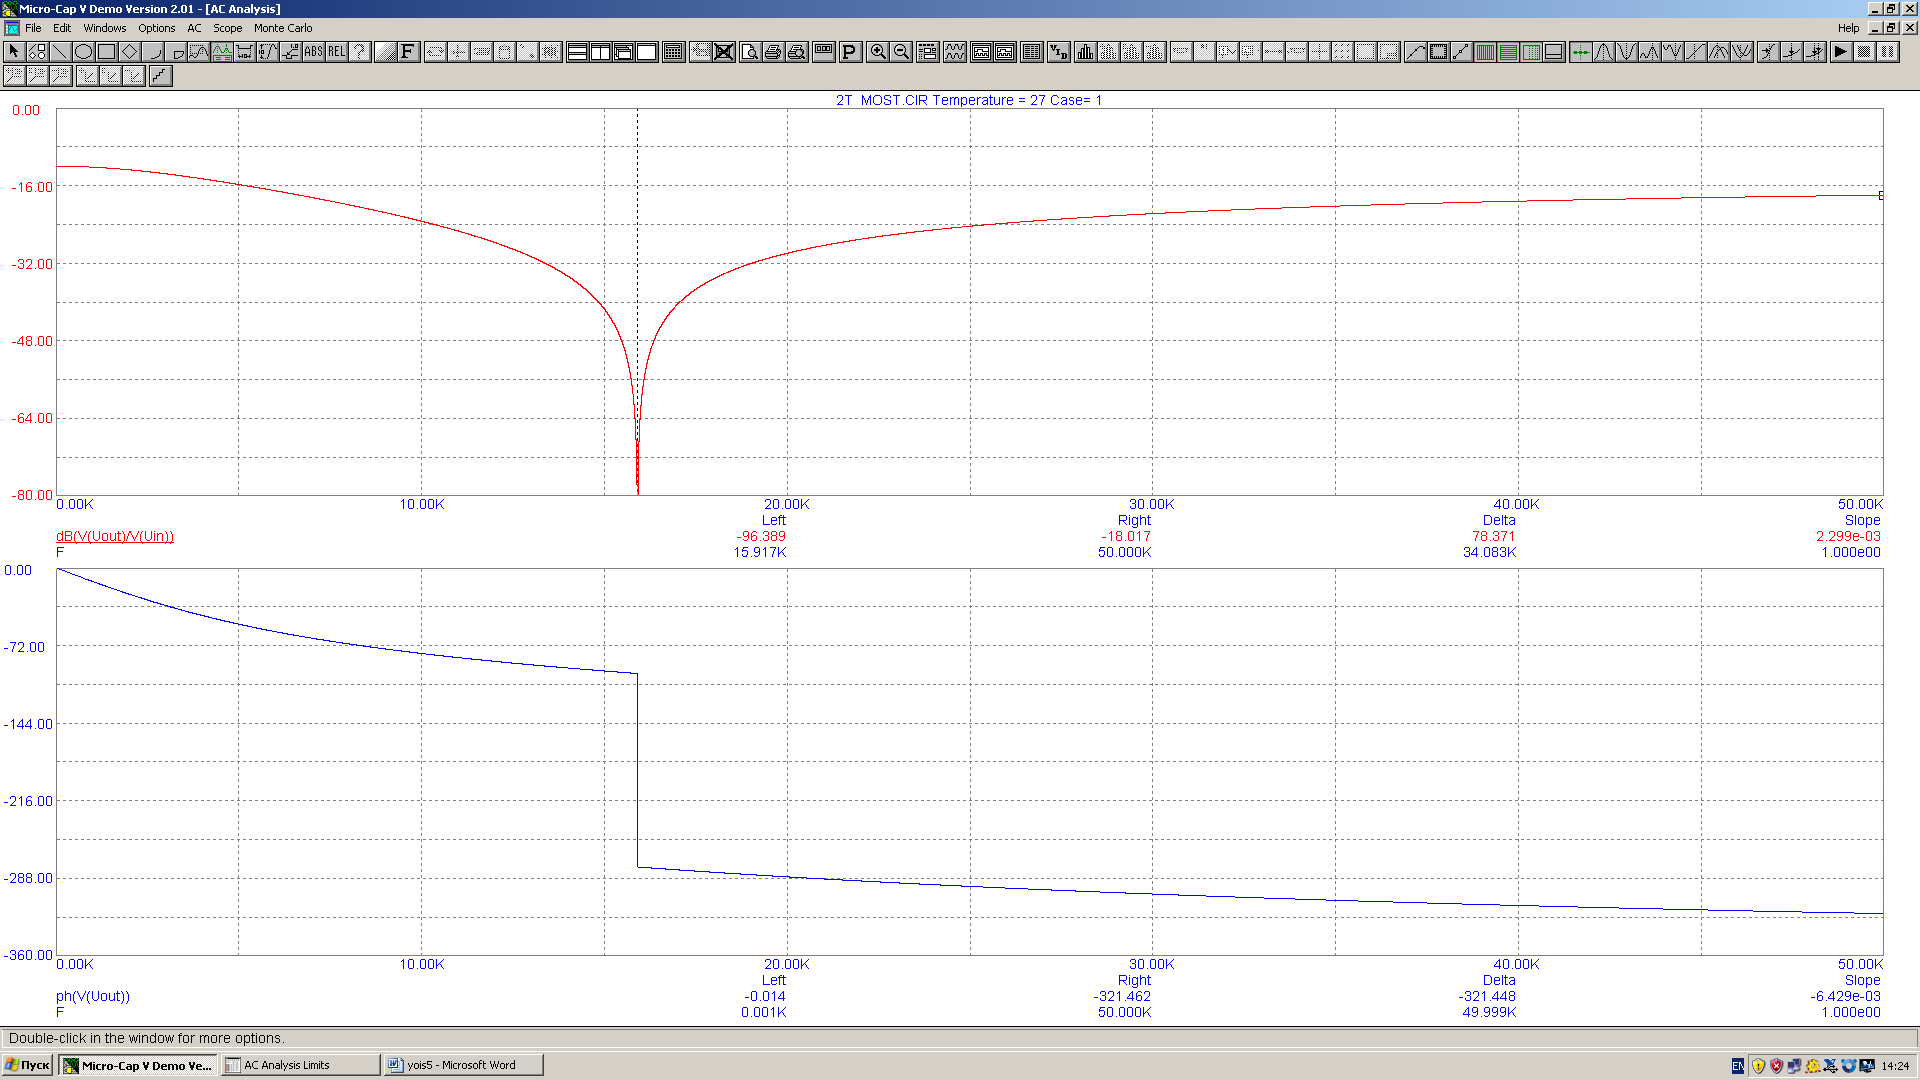
Task: Click the histogram bars toolbar icon
Action: (1085, 52)
